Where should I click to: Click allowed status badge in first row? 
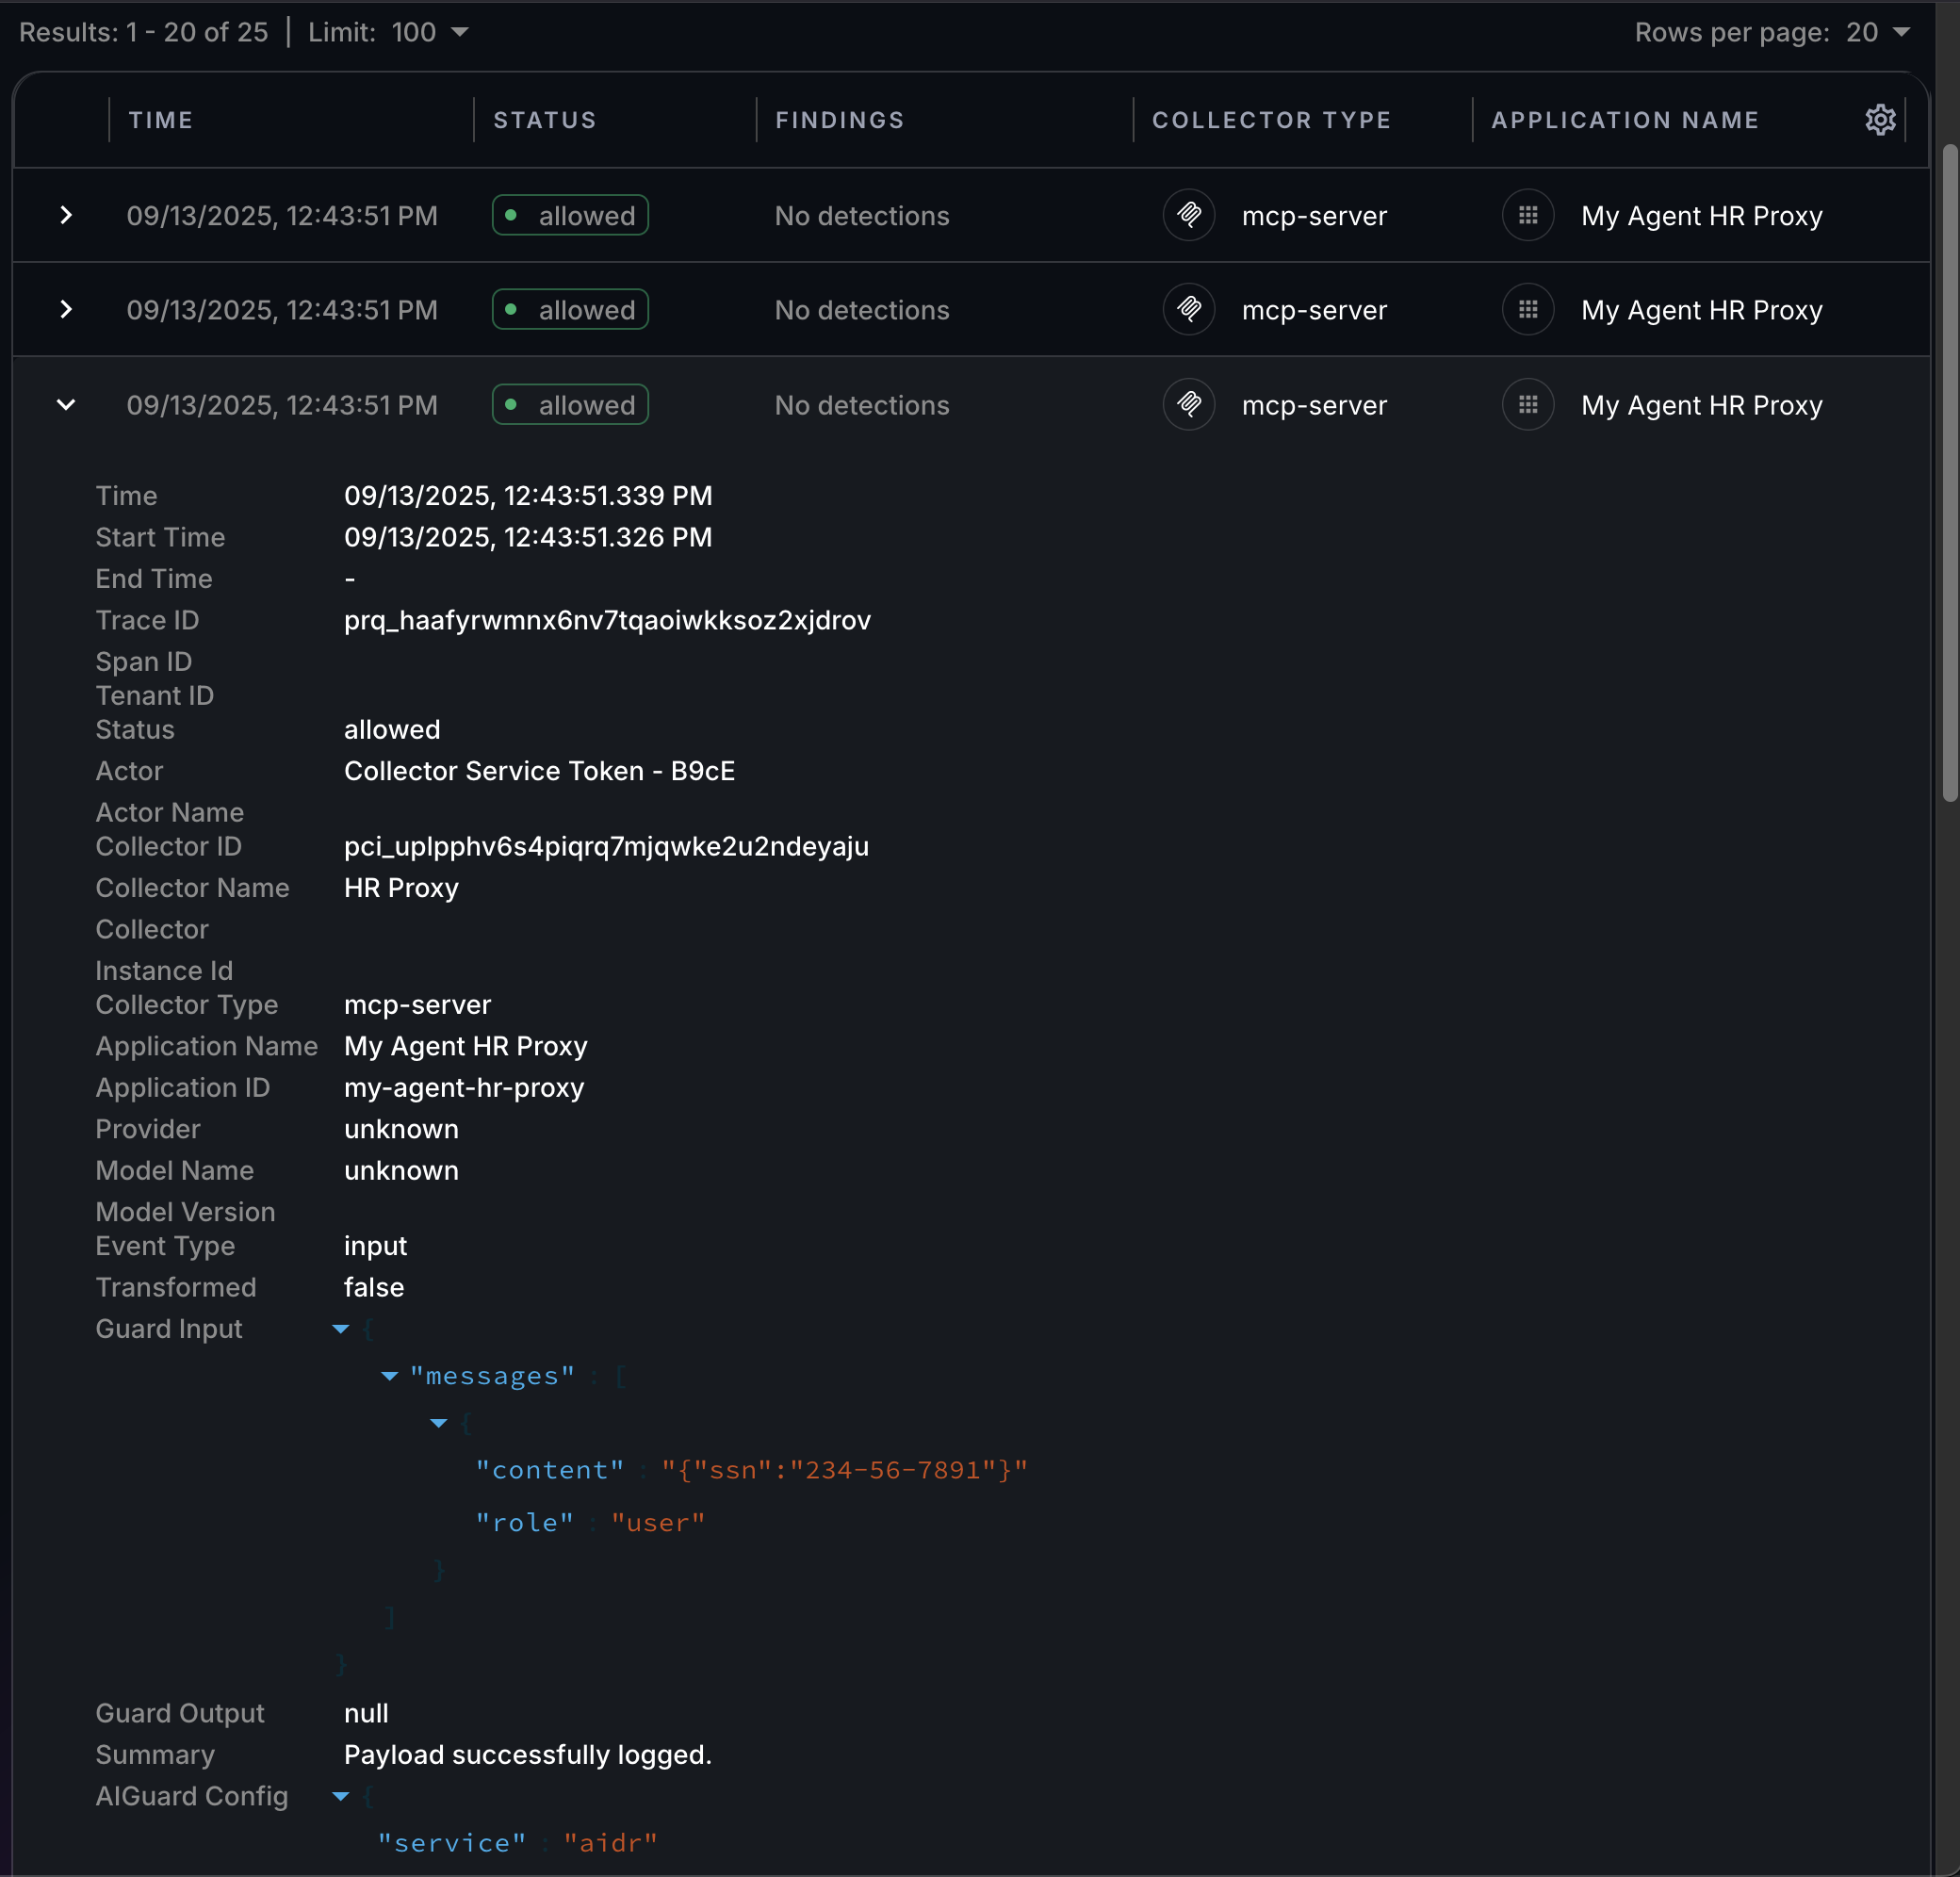point(570,215)
